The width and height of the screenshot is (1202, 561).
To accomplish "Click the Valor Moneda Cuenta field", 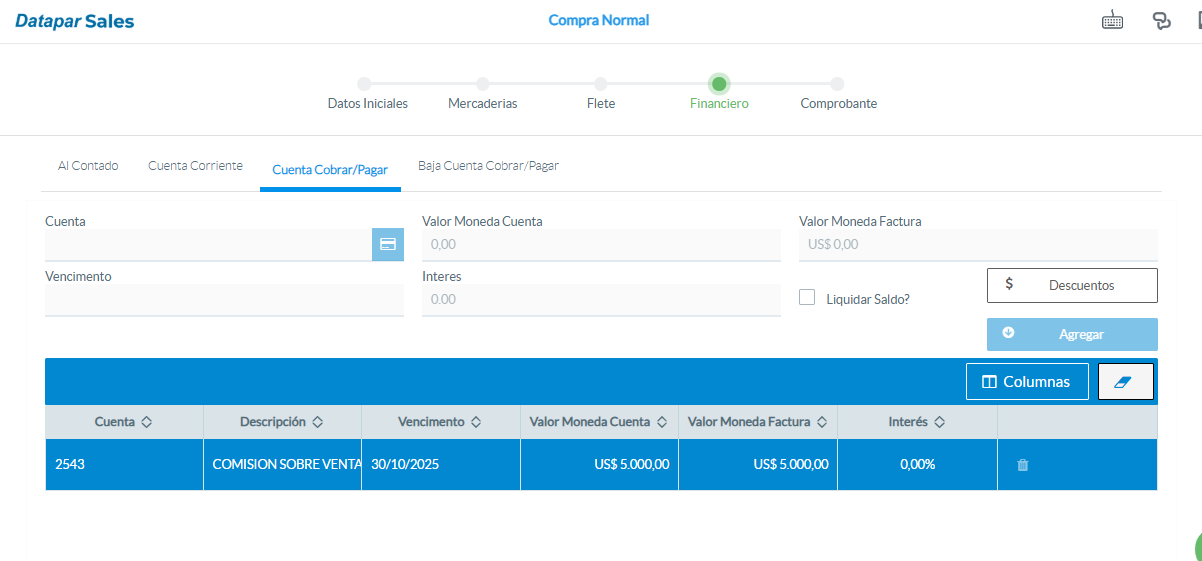I will coord(601,244).
